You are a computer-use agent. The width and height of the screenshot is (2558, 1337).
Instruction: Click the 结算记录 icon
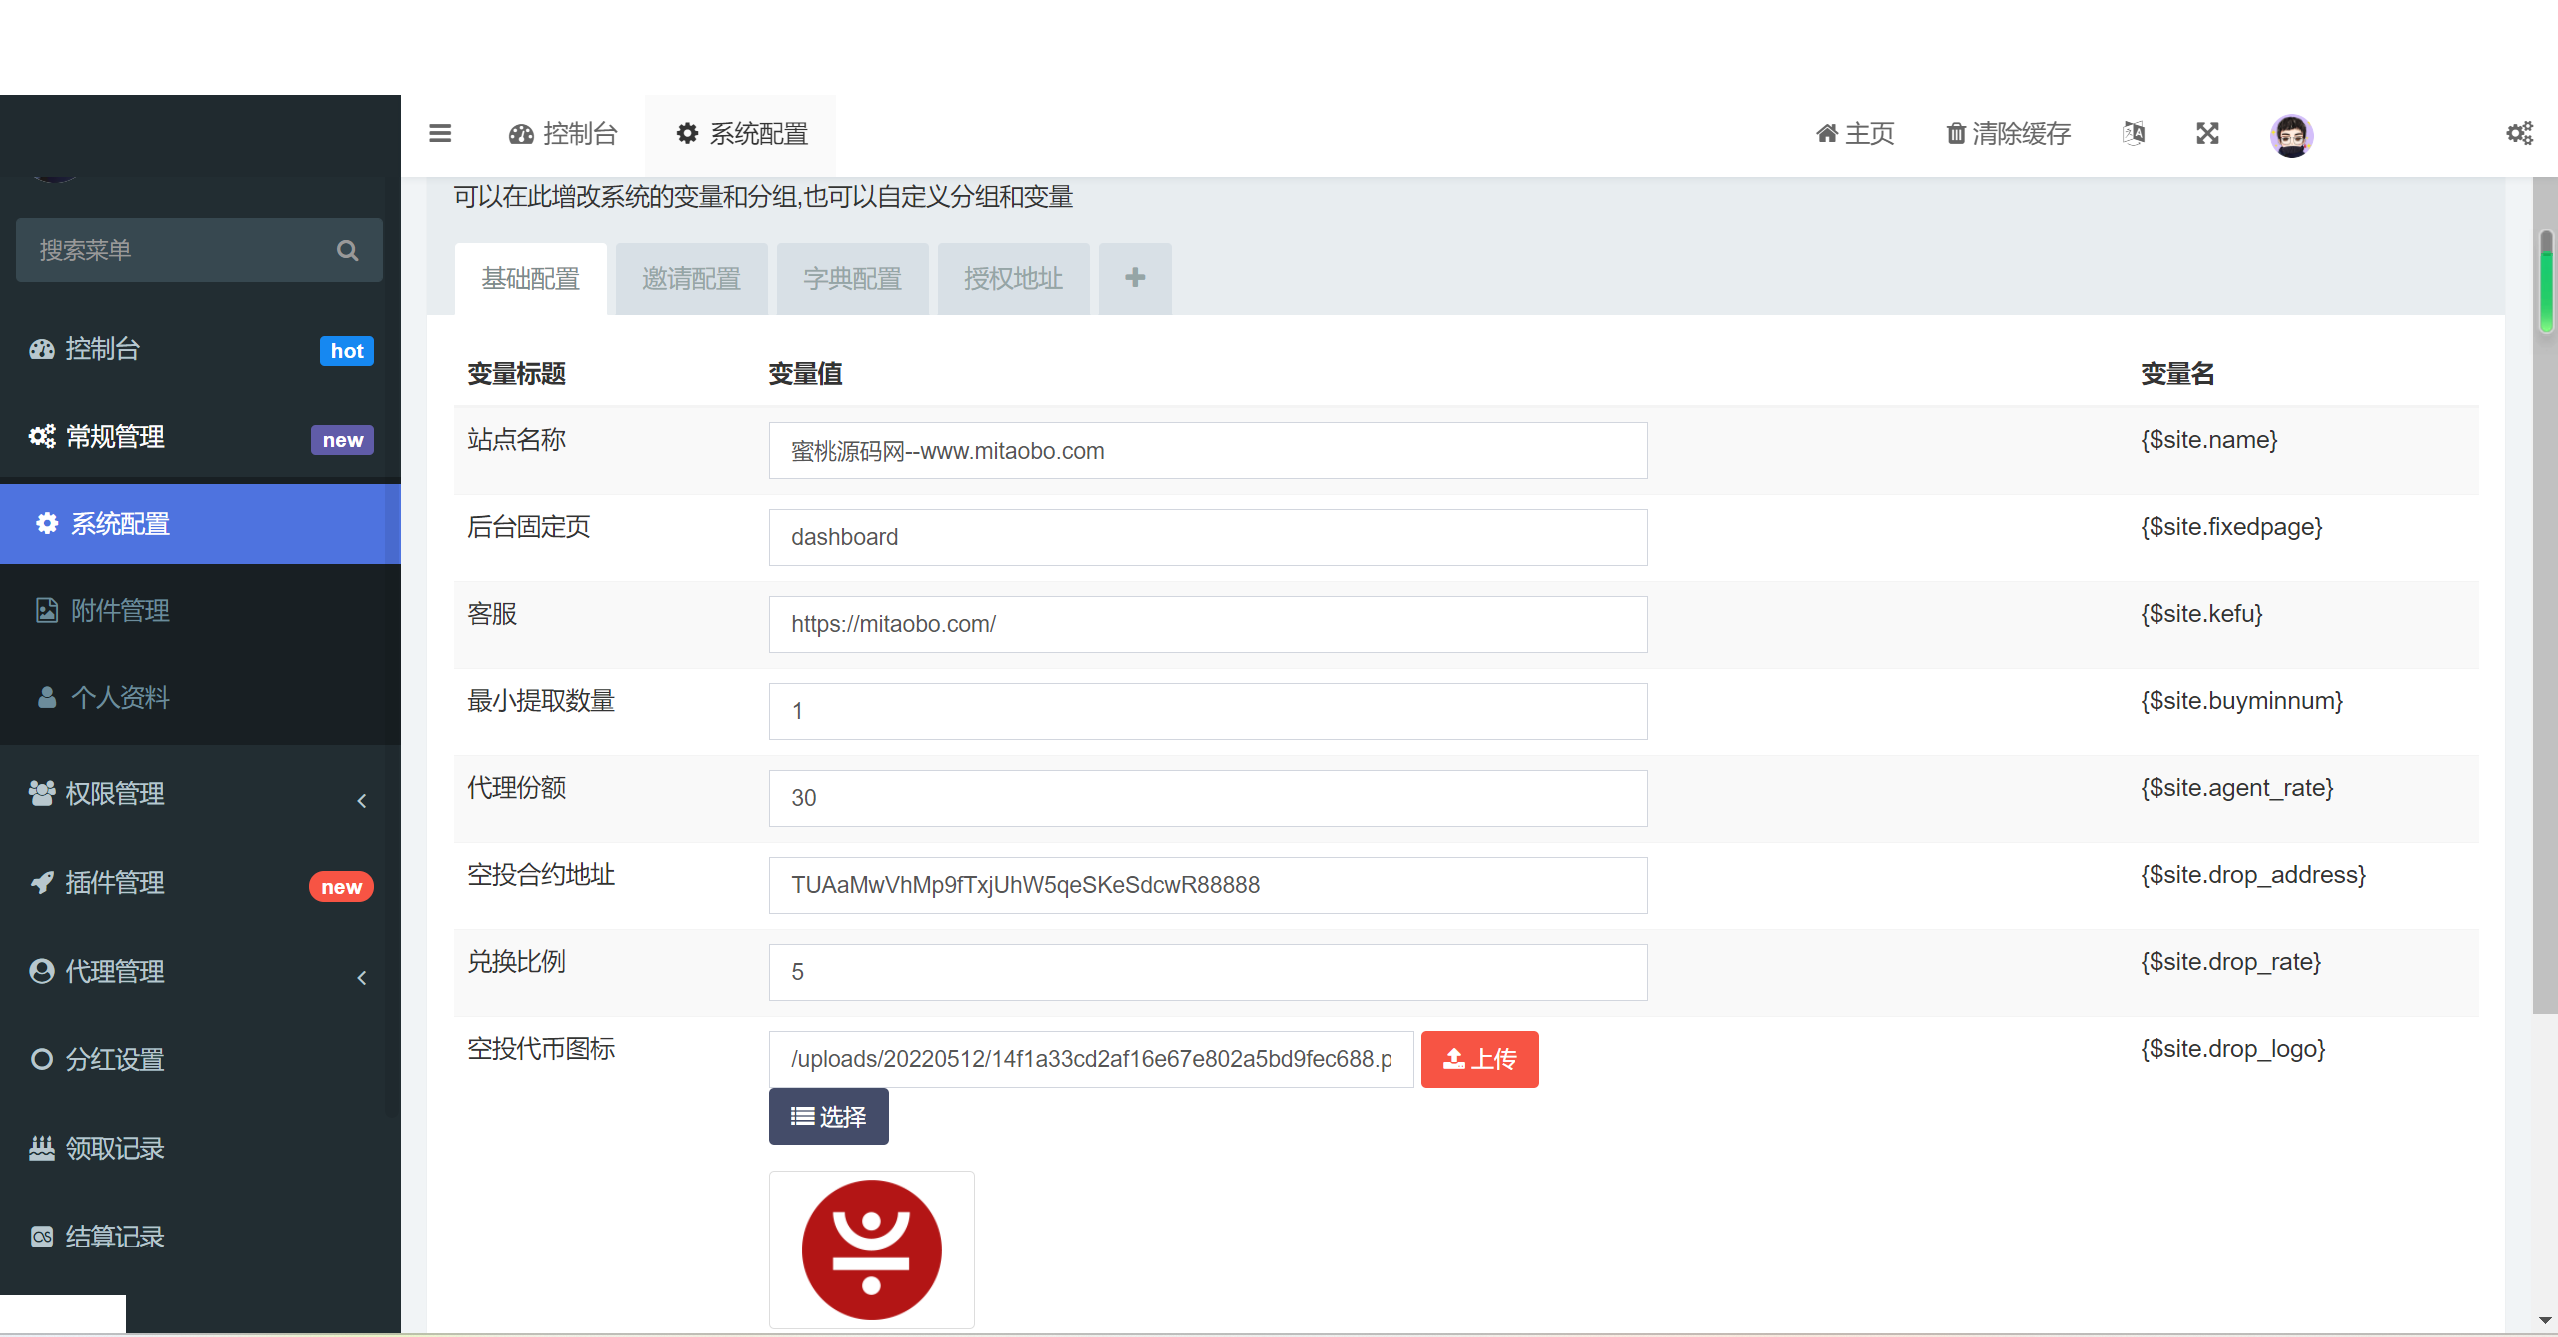click(x=42, y=1237)
